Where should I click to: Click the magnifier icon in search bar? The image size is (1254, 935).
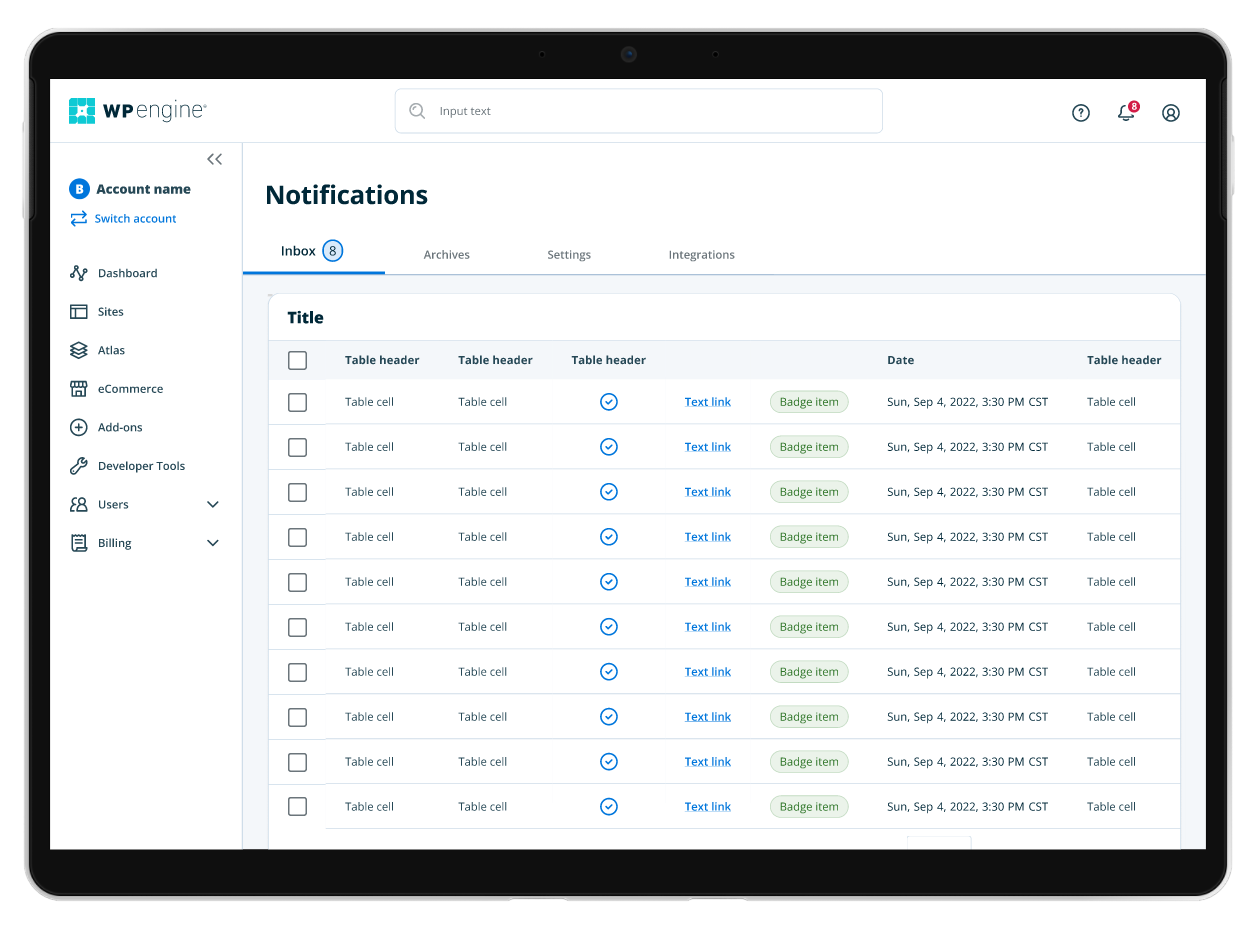tap(417, 111)
